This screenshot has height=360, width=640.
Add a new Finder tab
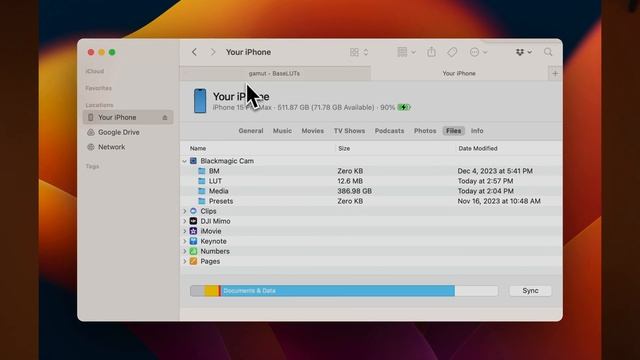pyautogui.click(x=555, y=73)
